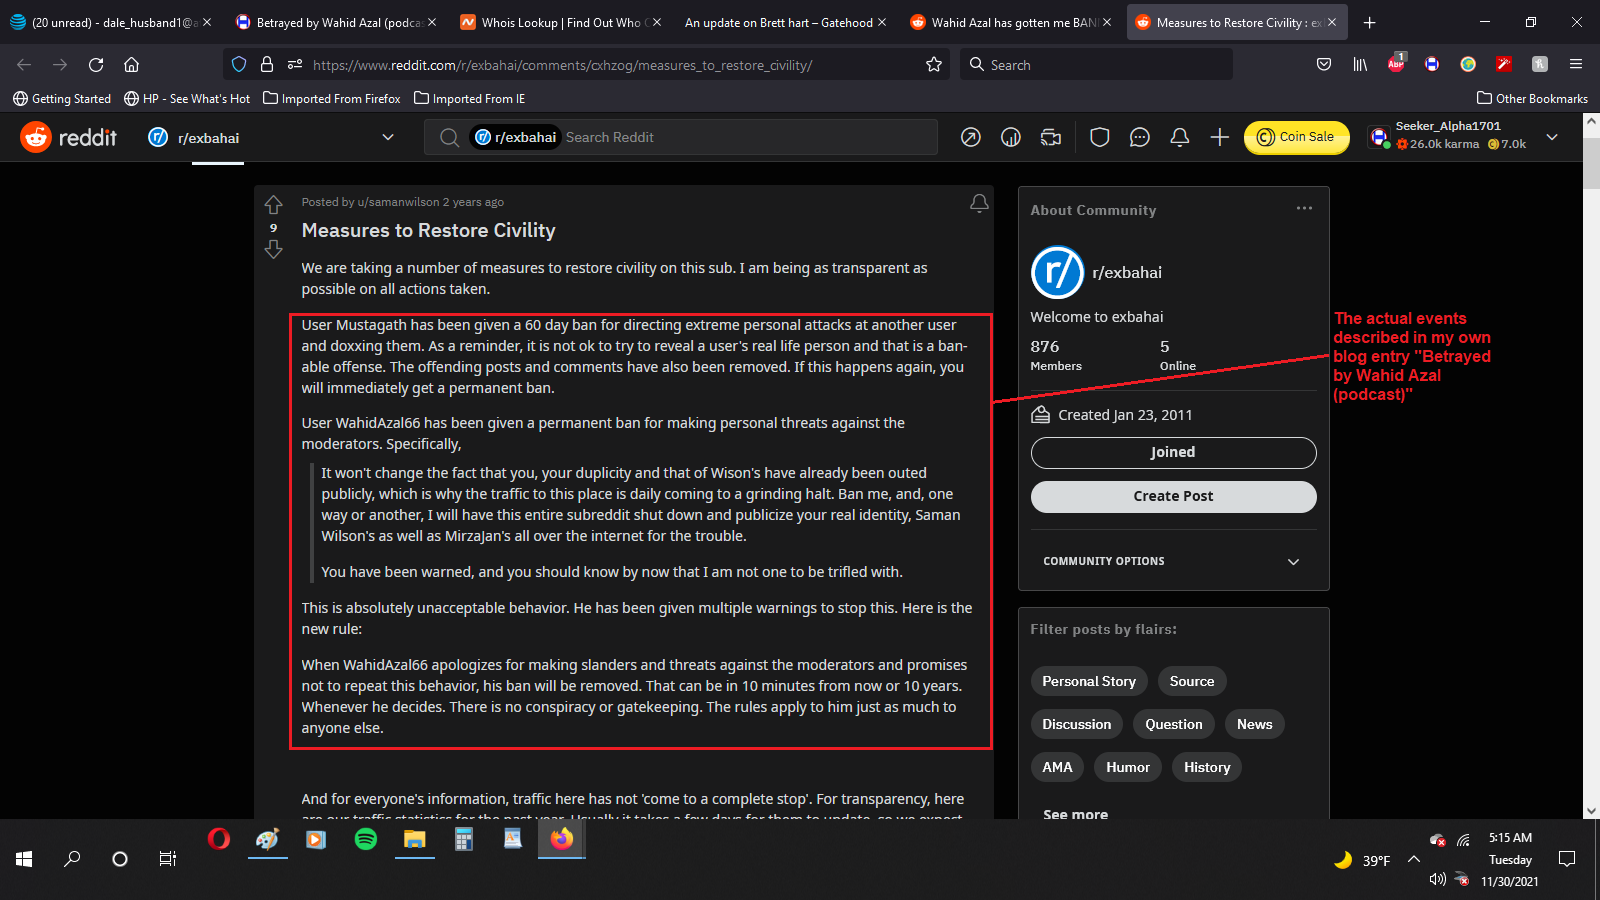Click the yellow Coin Sale button
Screen dimensions: 1600x900
tap(1296, 138)
